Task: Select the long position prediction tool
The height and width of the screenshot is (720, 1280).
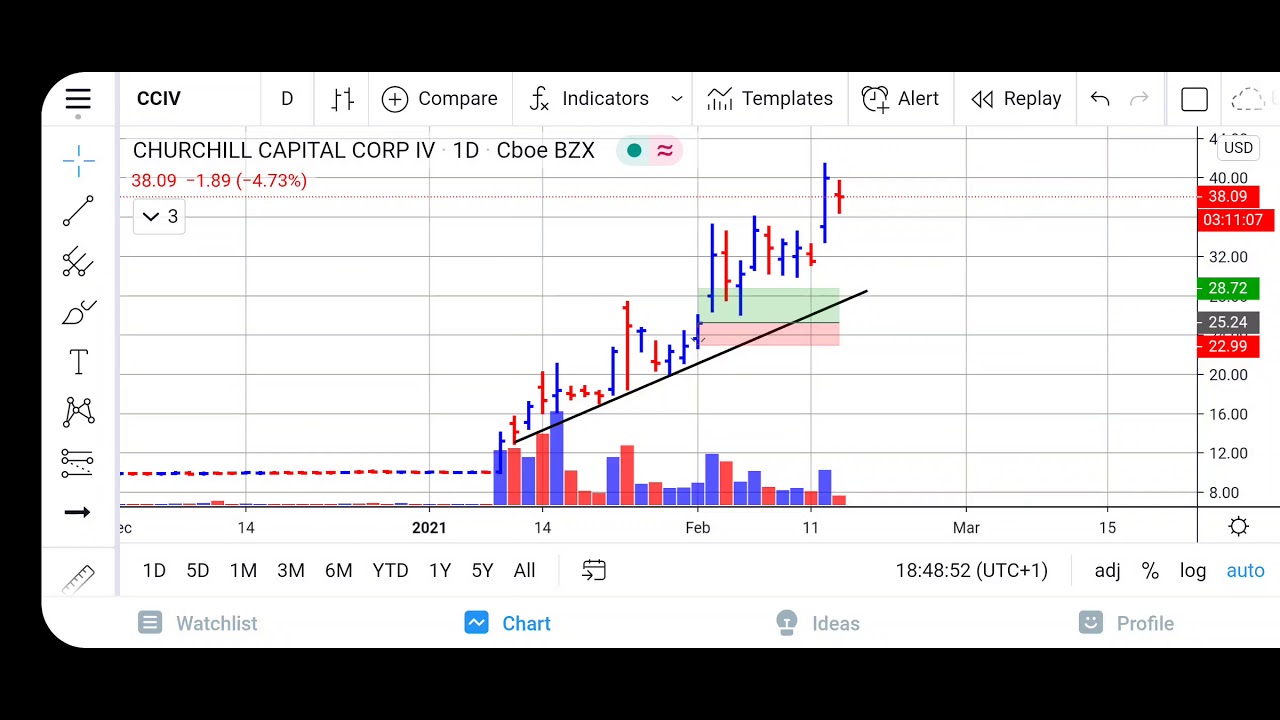Action: click(78, 462)
